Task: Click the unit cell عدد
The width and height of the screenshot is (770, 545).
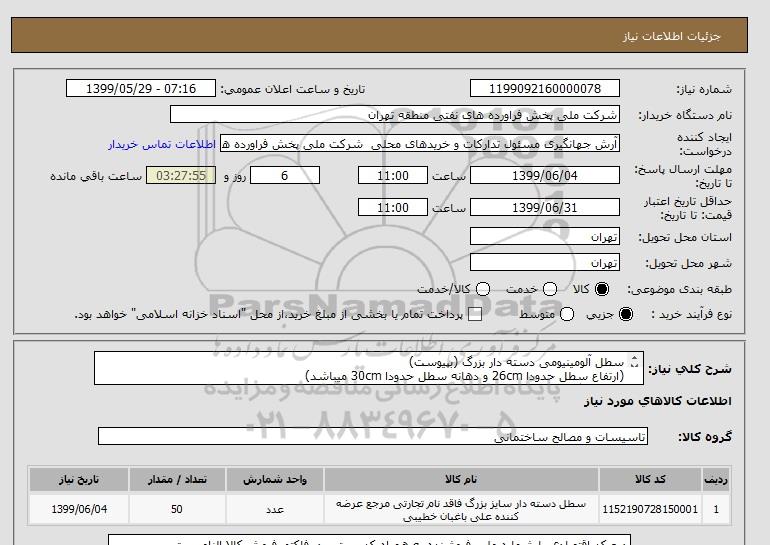Action: click(x=275, y=509)
